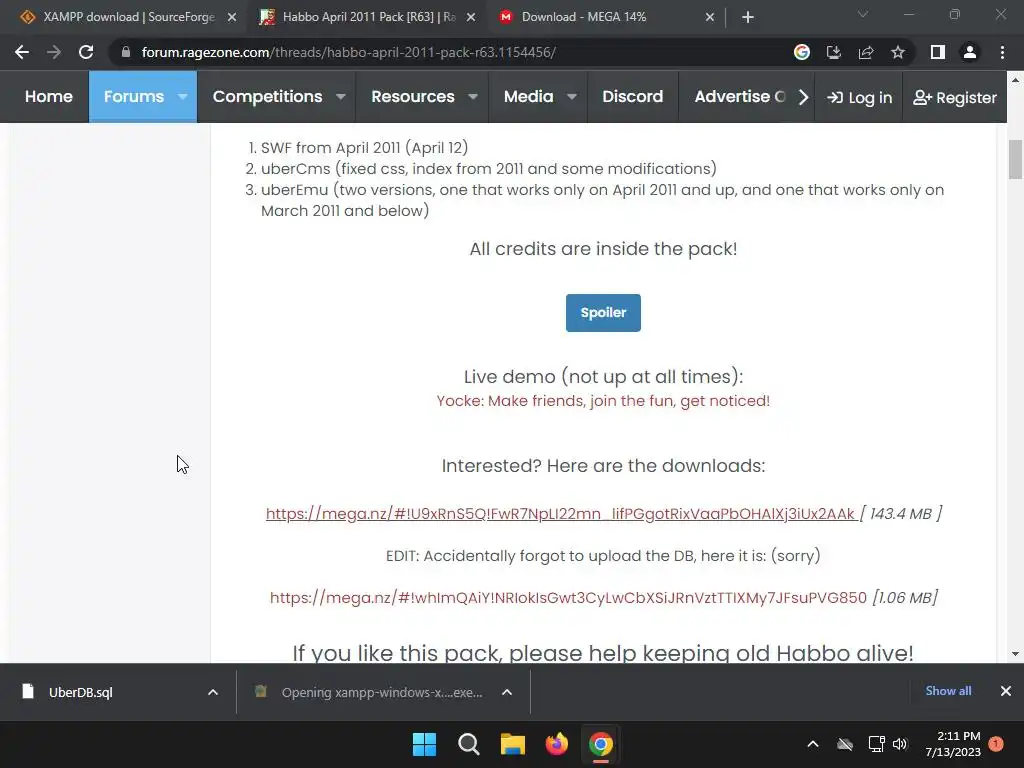Expand UberDB.sql download options chevron
The image size is (1024, 768).
[x=213, y=692]
